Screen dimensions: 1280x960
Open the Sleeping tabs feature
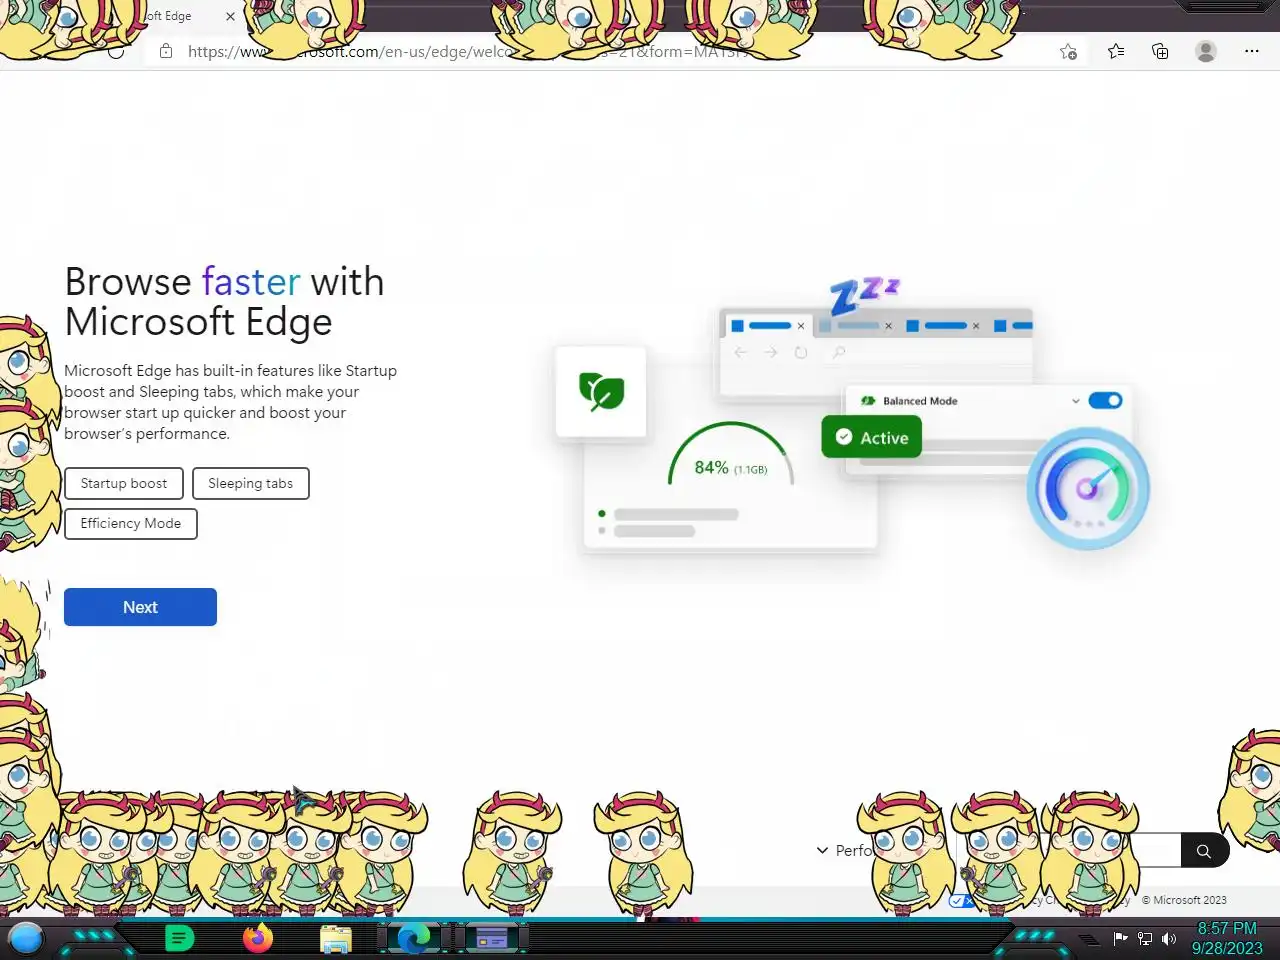(x=250, y=483)
